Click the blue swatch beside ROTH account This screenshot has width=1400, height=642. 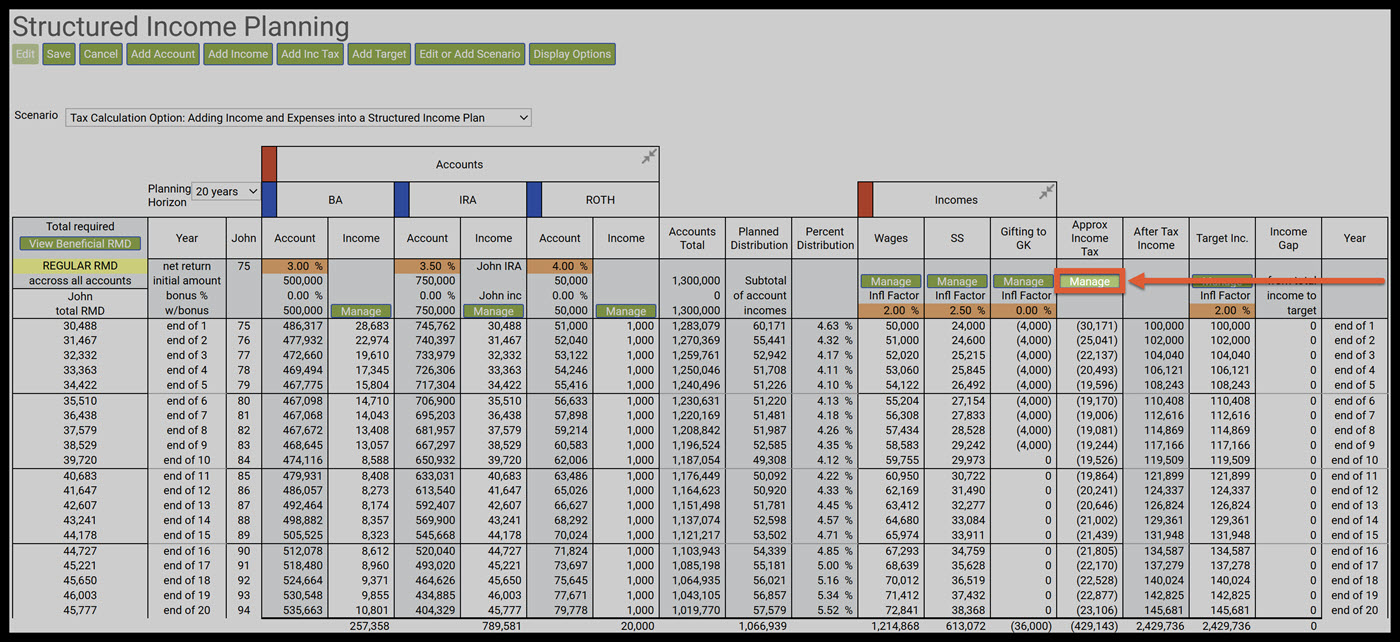[x=534, y=199]
